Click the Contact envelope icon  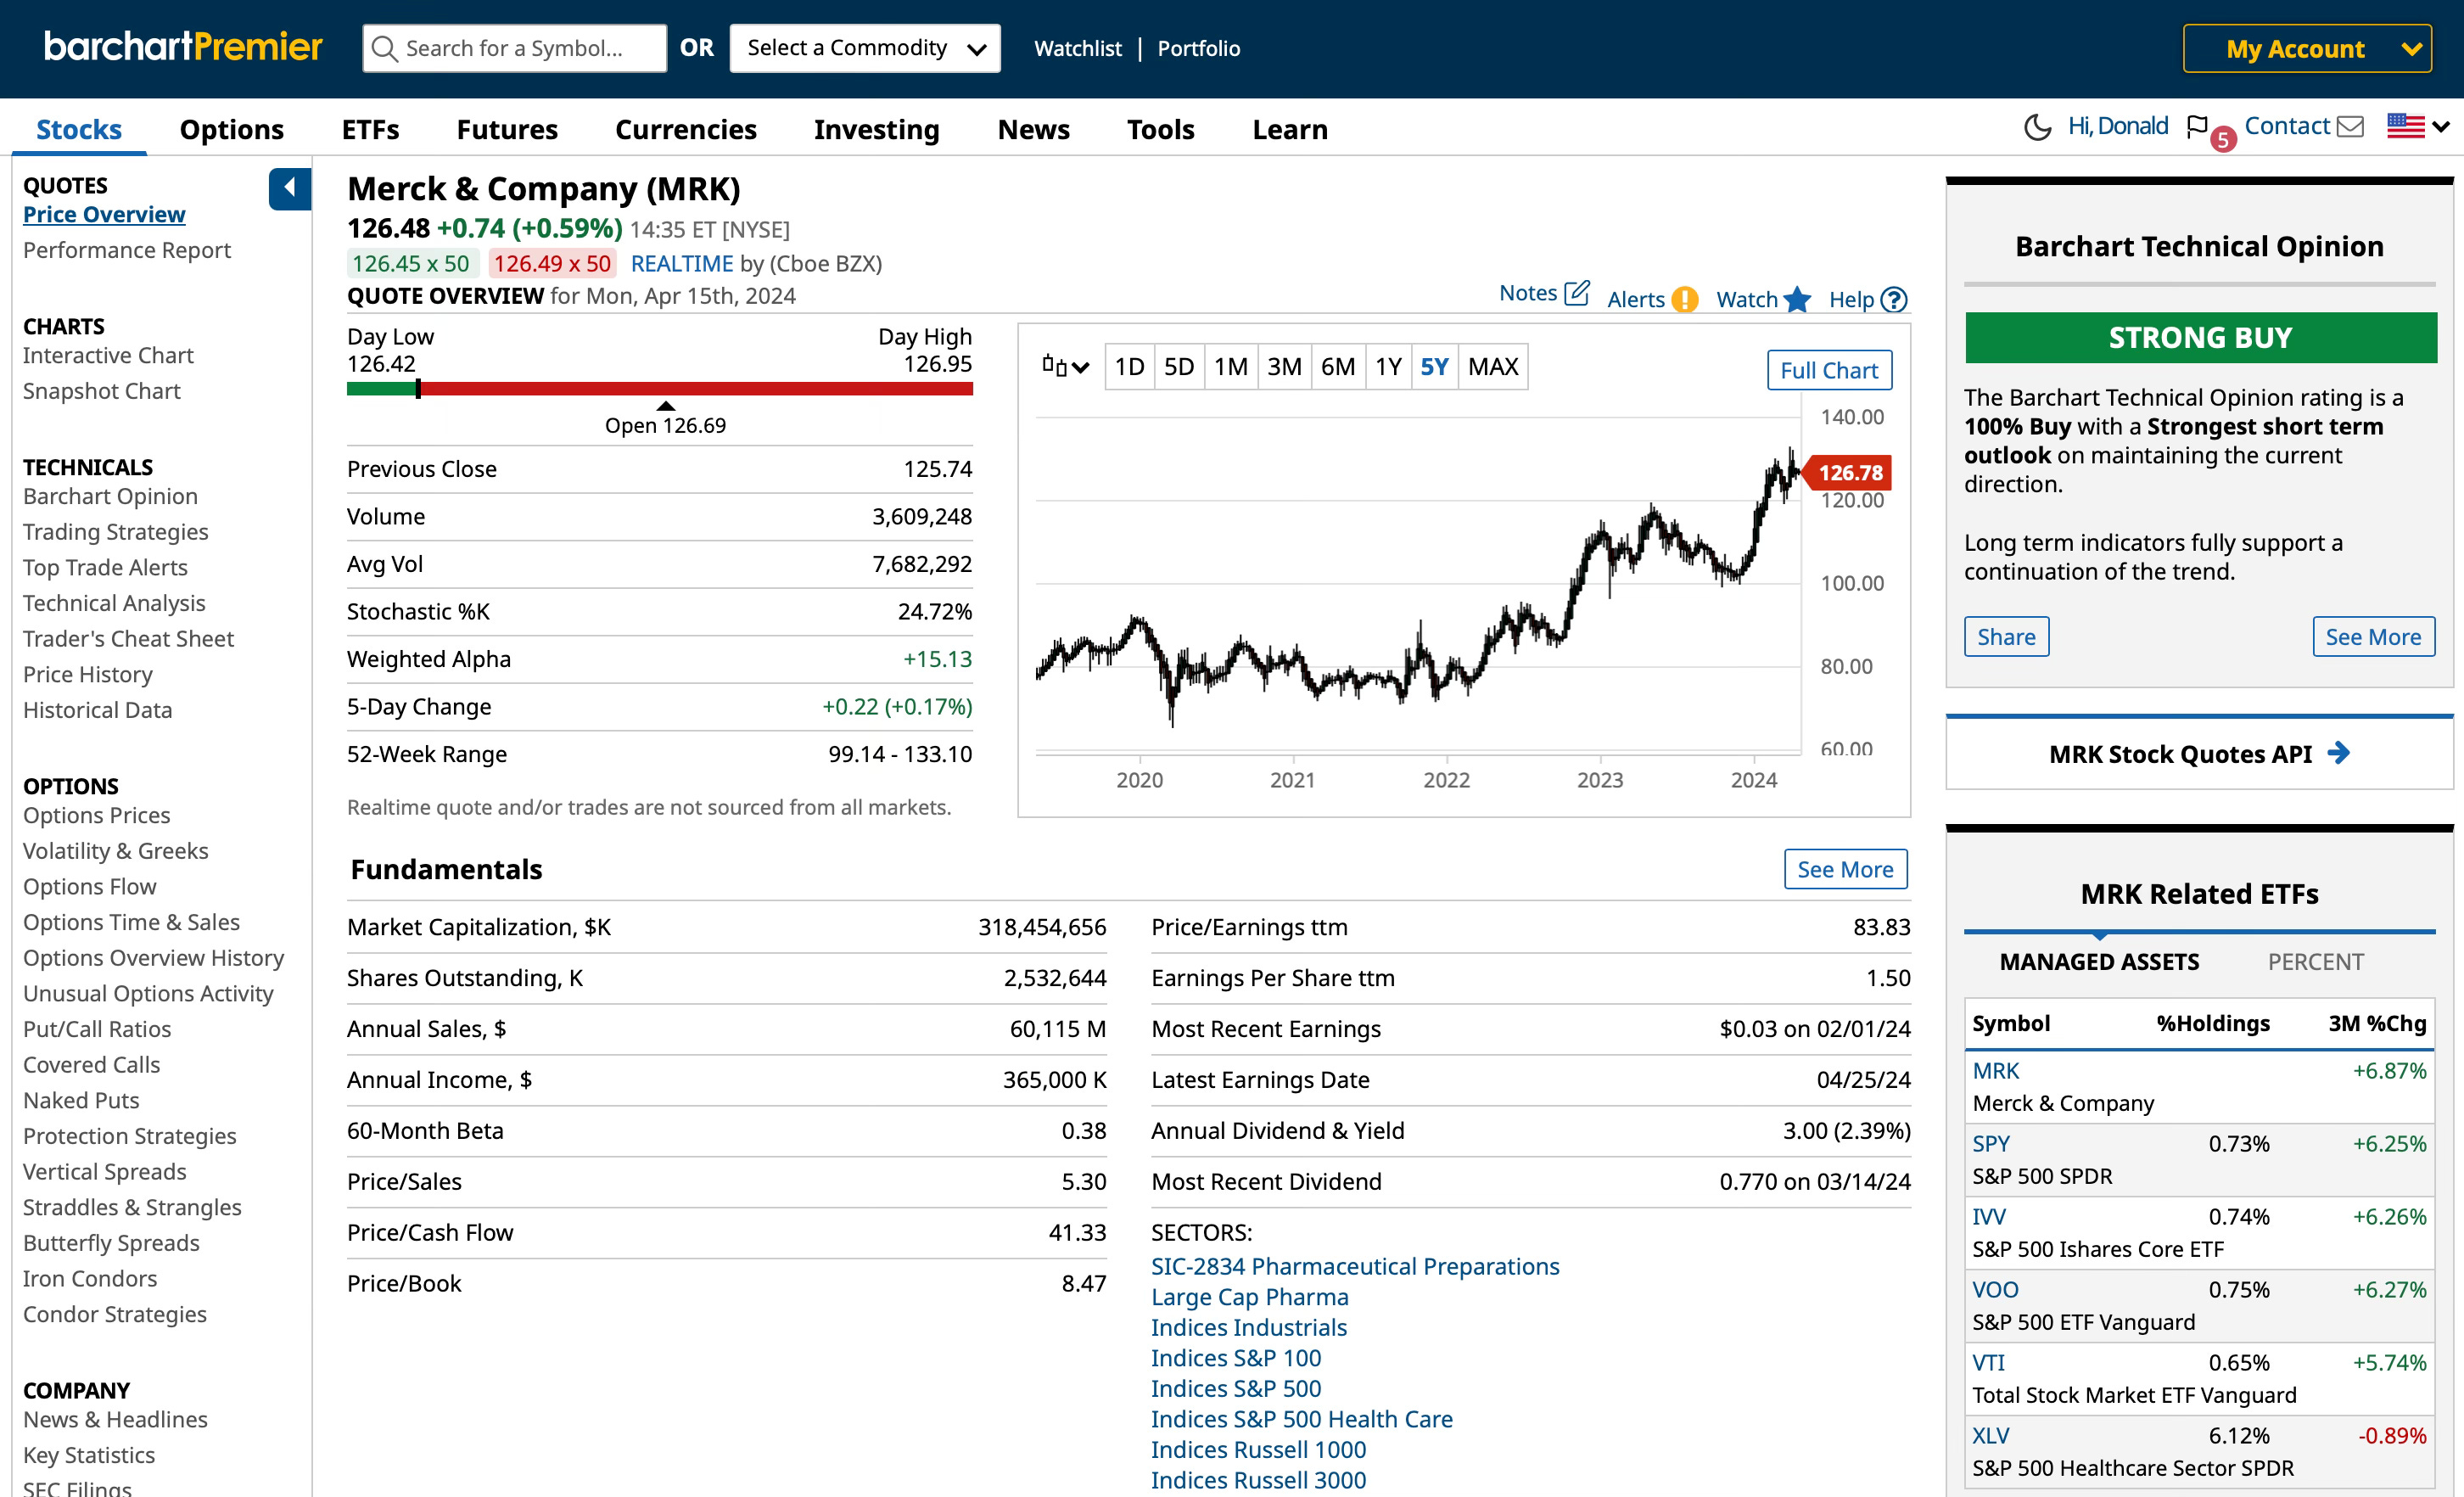coord(2350,127)
